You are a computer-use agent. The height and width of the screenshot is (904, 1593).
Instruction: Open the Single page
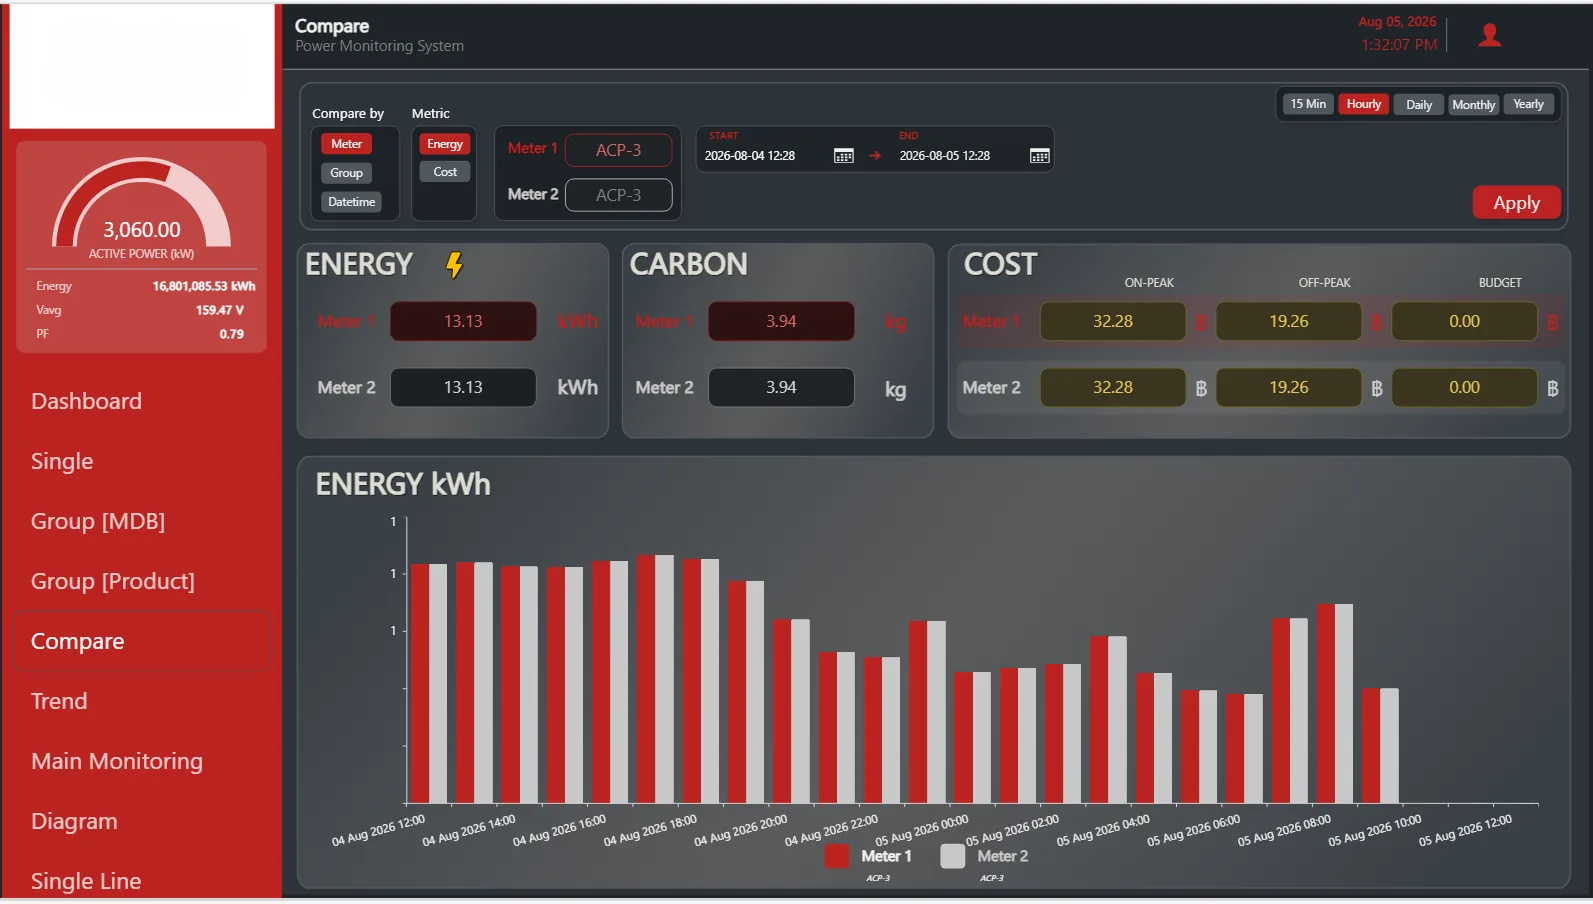tap(62, 461)
